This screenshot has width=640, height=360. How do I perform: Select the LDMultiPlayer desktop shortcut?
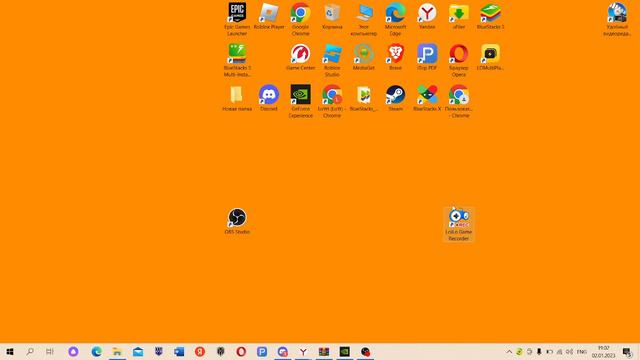491,57
